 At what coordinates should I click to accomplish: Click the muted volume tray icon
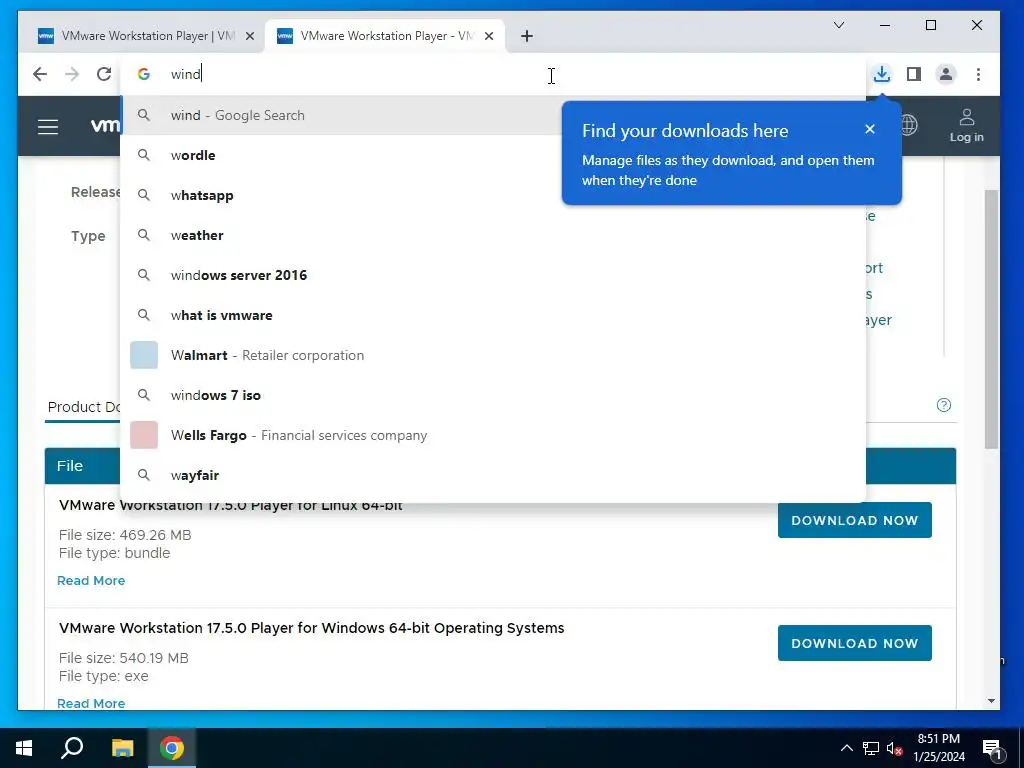(x=894, y=748)
